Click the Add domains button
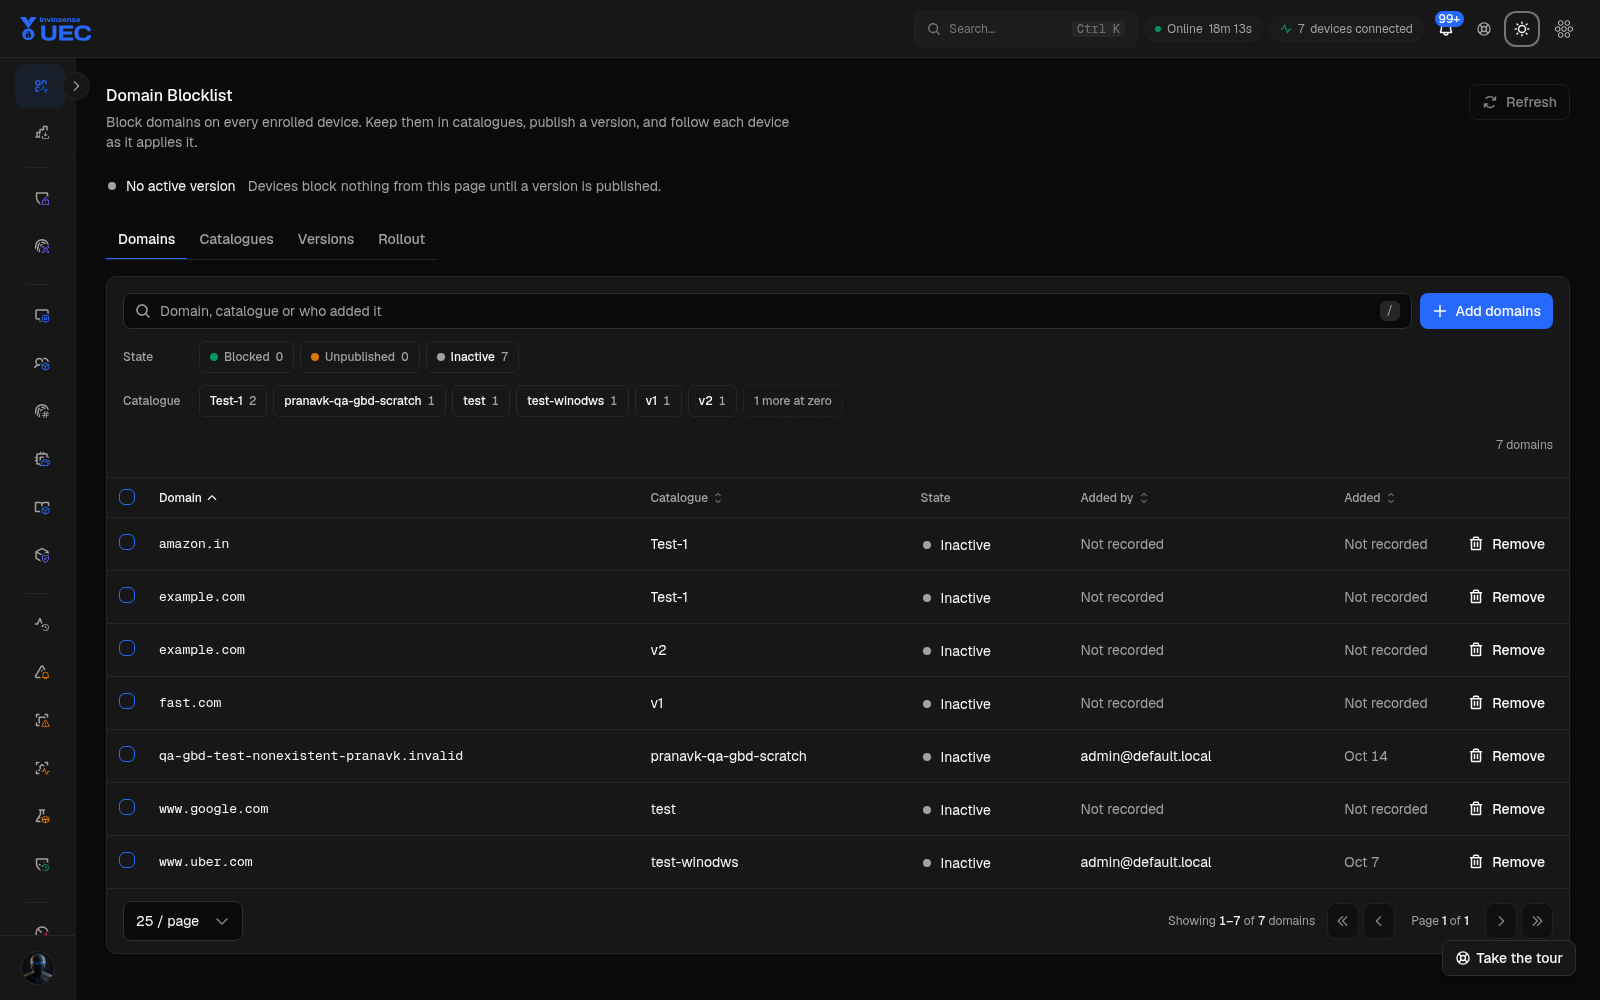Image resolution: width=1600 pixels, height=1000 pixels. click(1486, 311)
